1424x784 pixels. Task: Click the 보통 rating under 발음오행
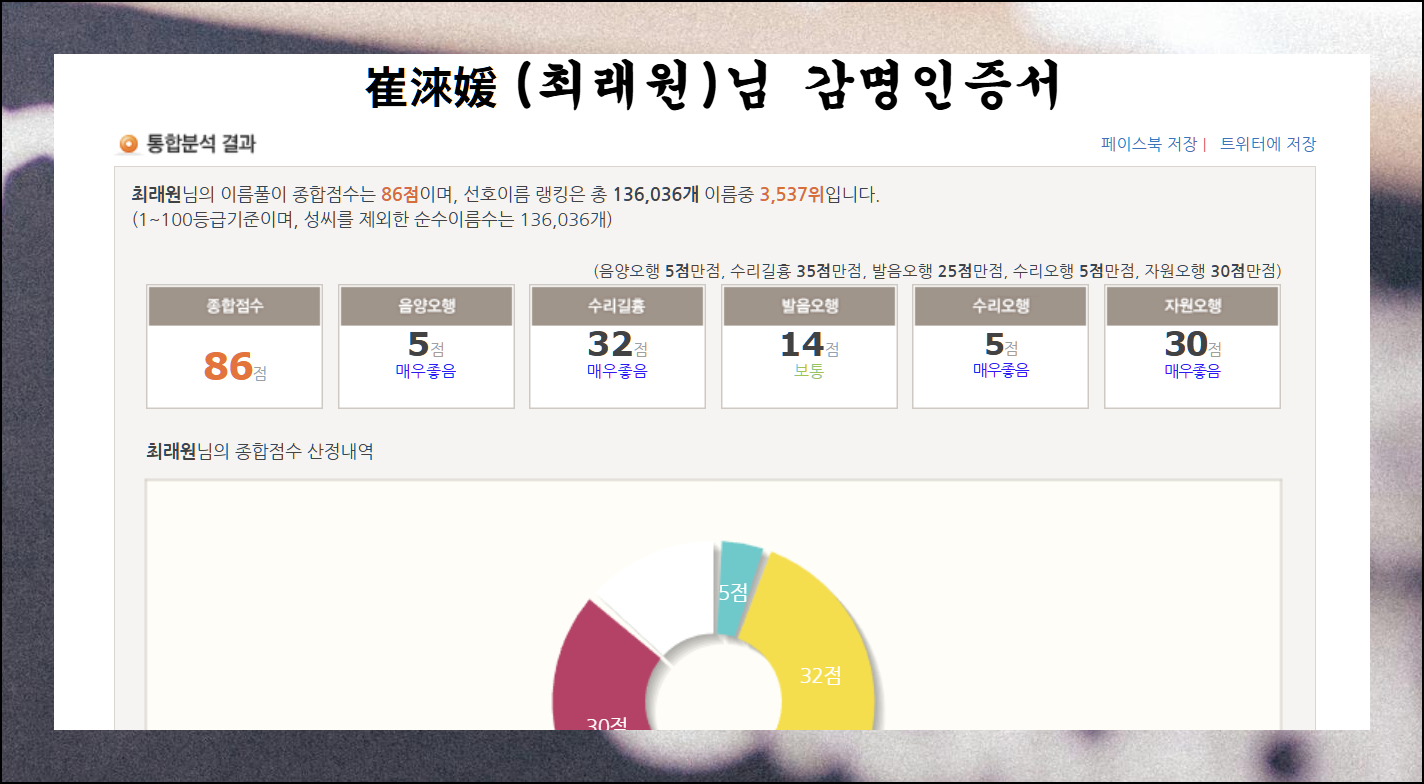click(809, 371)
